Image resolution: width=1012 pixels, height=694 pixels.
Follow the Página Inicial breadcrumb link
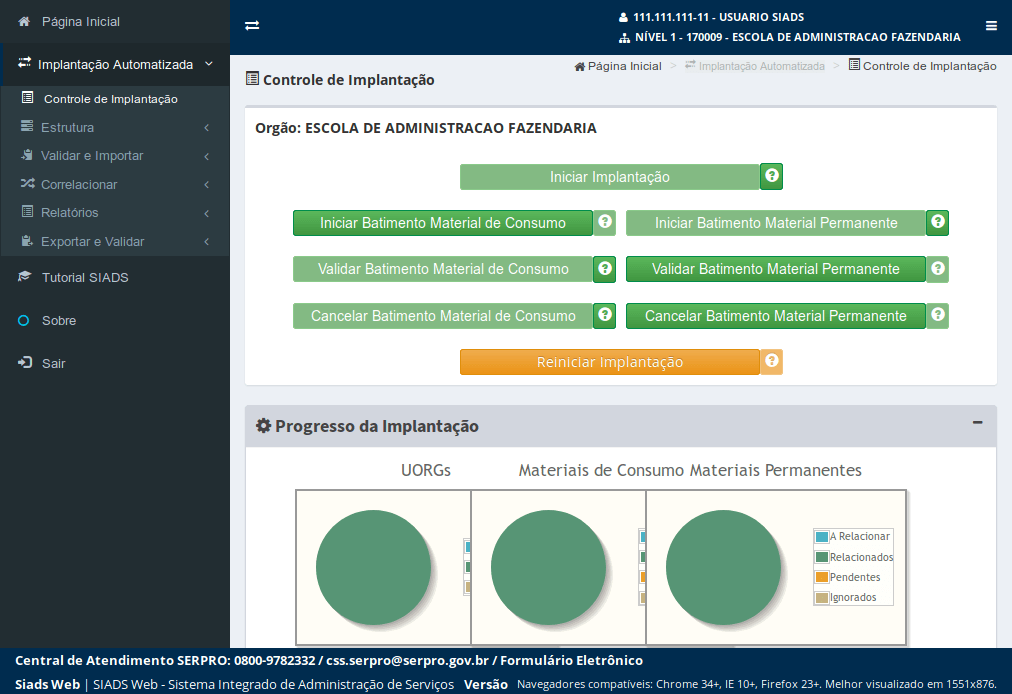[x=618, y=66]
